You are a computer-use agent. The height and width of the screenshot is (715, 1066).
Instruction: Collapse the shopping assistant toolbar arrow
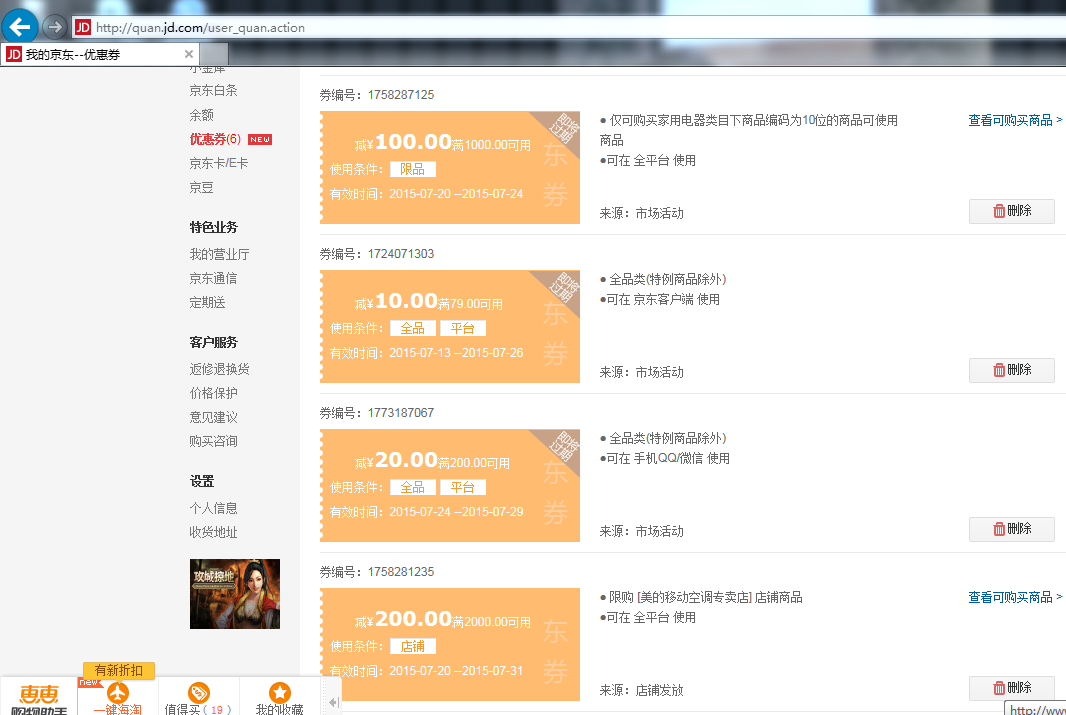click(x=334, y=703)
